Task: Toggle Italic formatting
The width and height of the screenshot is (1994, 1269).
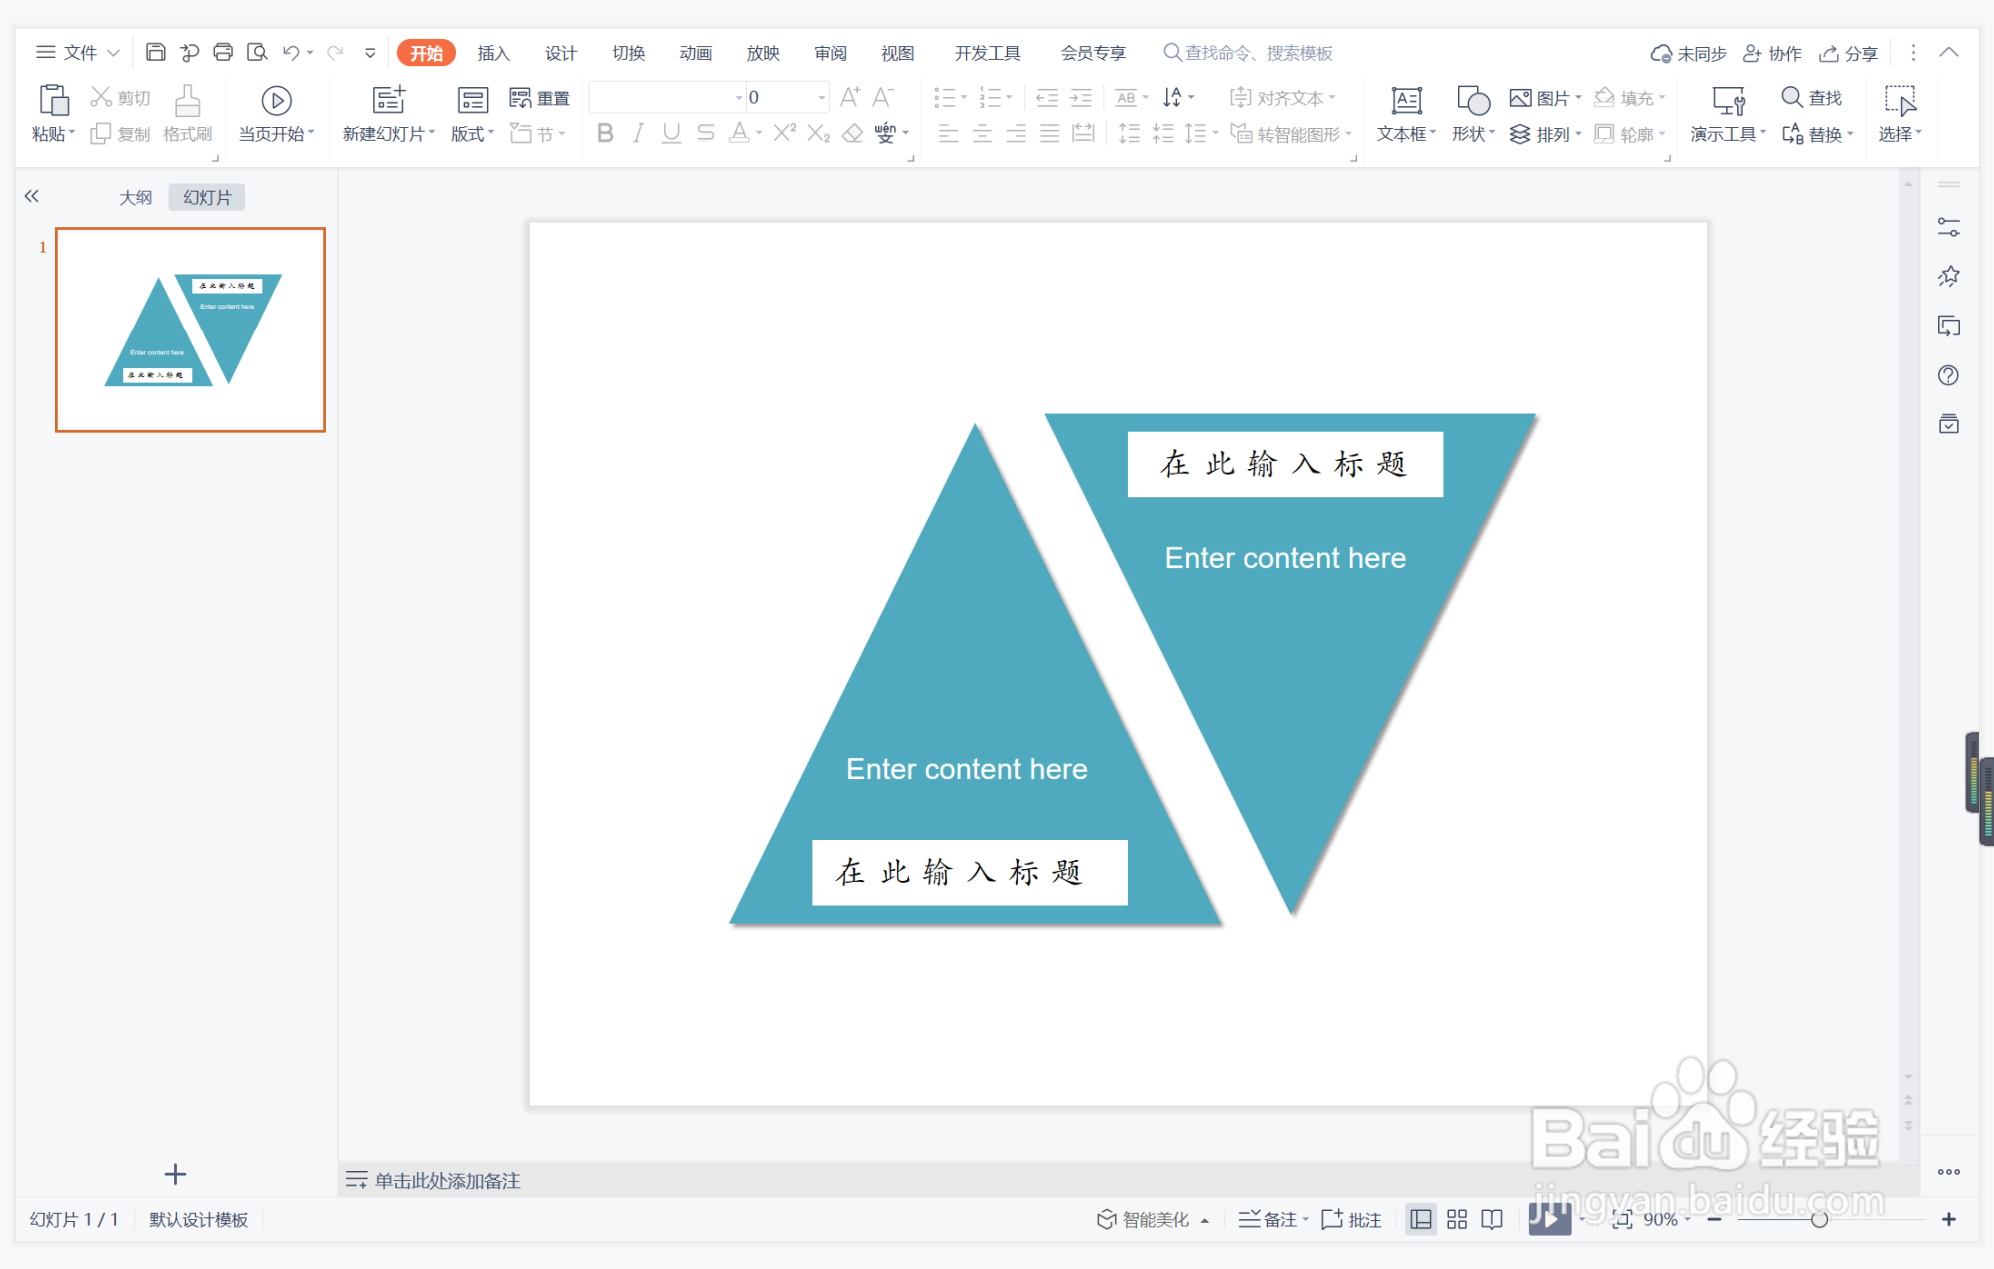Action: [638, 133]
